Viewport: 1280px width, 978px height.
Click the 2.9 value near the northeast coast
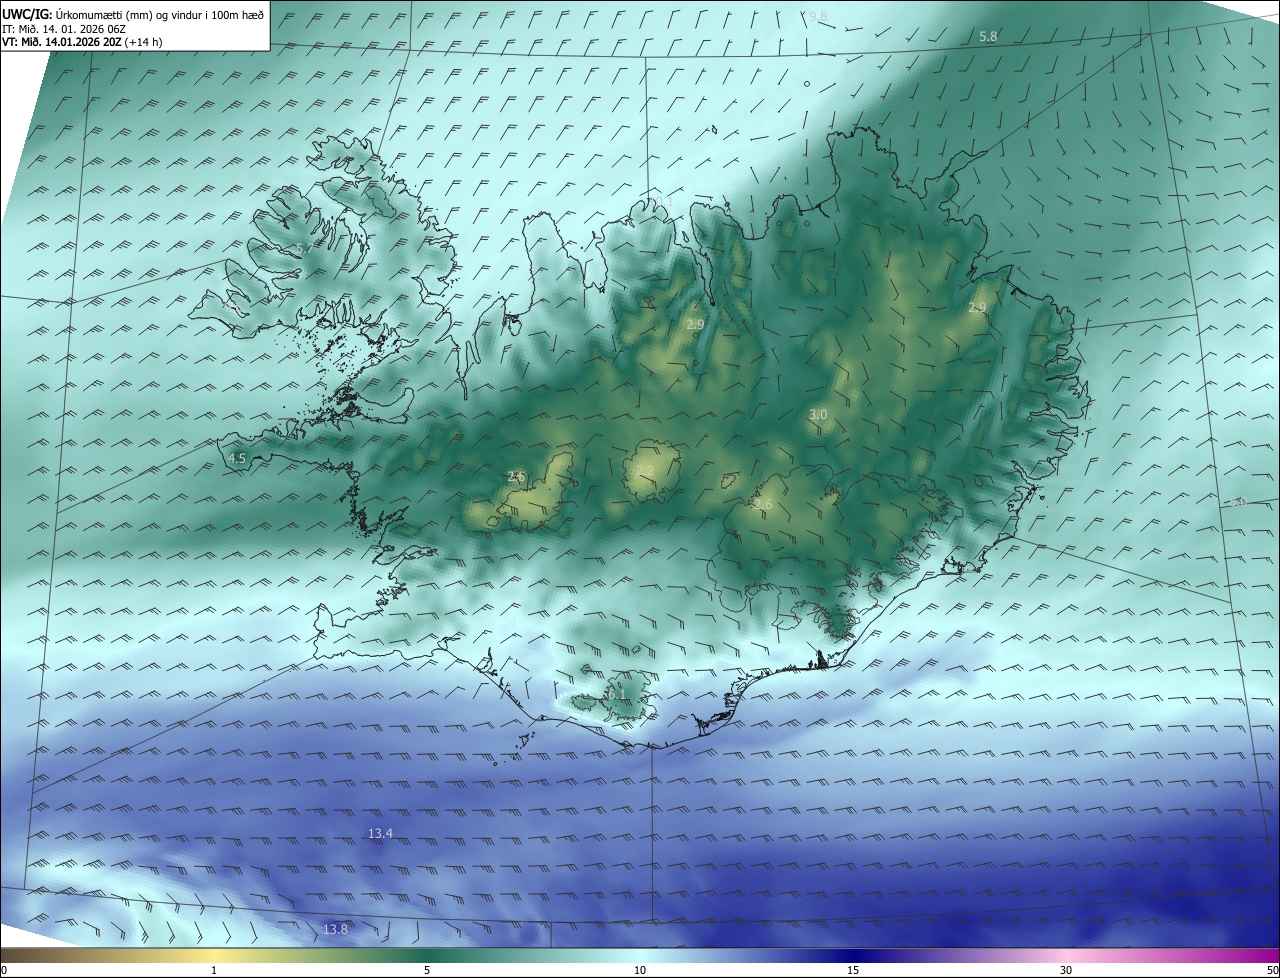click(977, 307)
